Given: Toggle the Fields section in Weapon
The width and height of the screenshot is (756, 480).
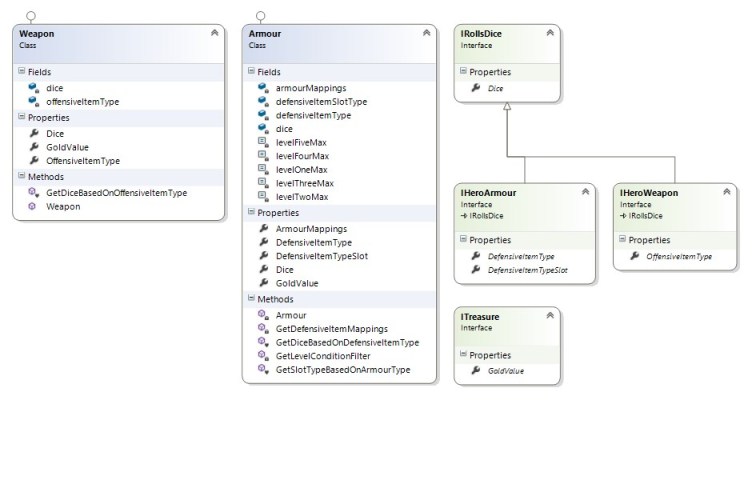Looking at the screenshot, I should pos(22,72).
